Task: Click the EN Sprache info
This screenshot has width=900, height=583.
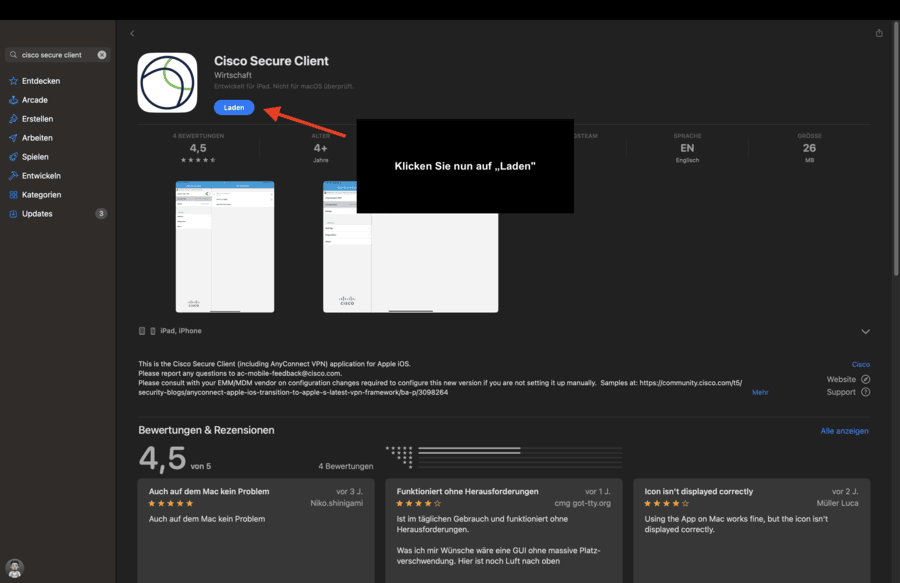Action: [687, 148]
